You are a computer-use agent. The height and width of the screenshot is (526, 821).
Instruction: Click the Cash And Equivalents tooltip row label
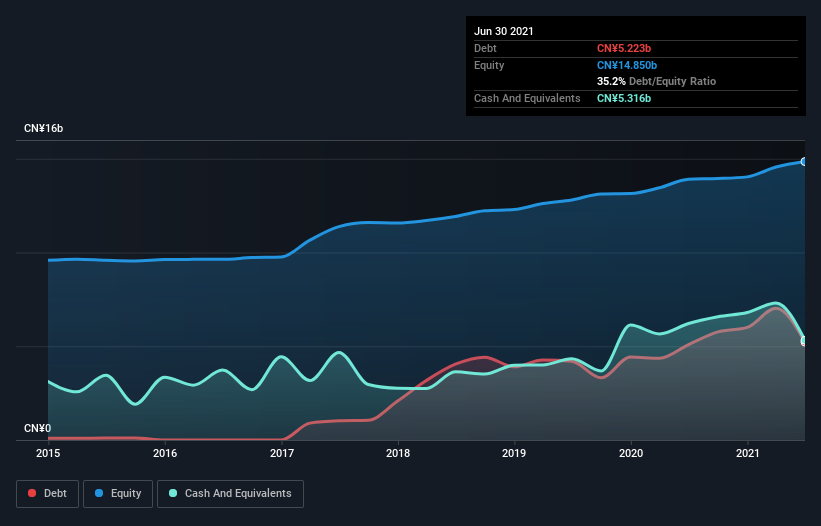tap(527, 98)
